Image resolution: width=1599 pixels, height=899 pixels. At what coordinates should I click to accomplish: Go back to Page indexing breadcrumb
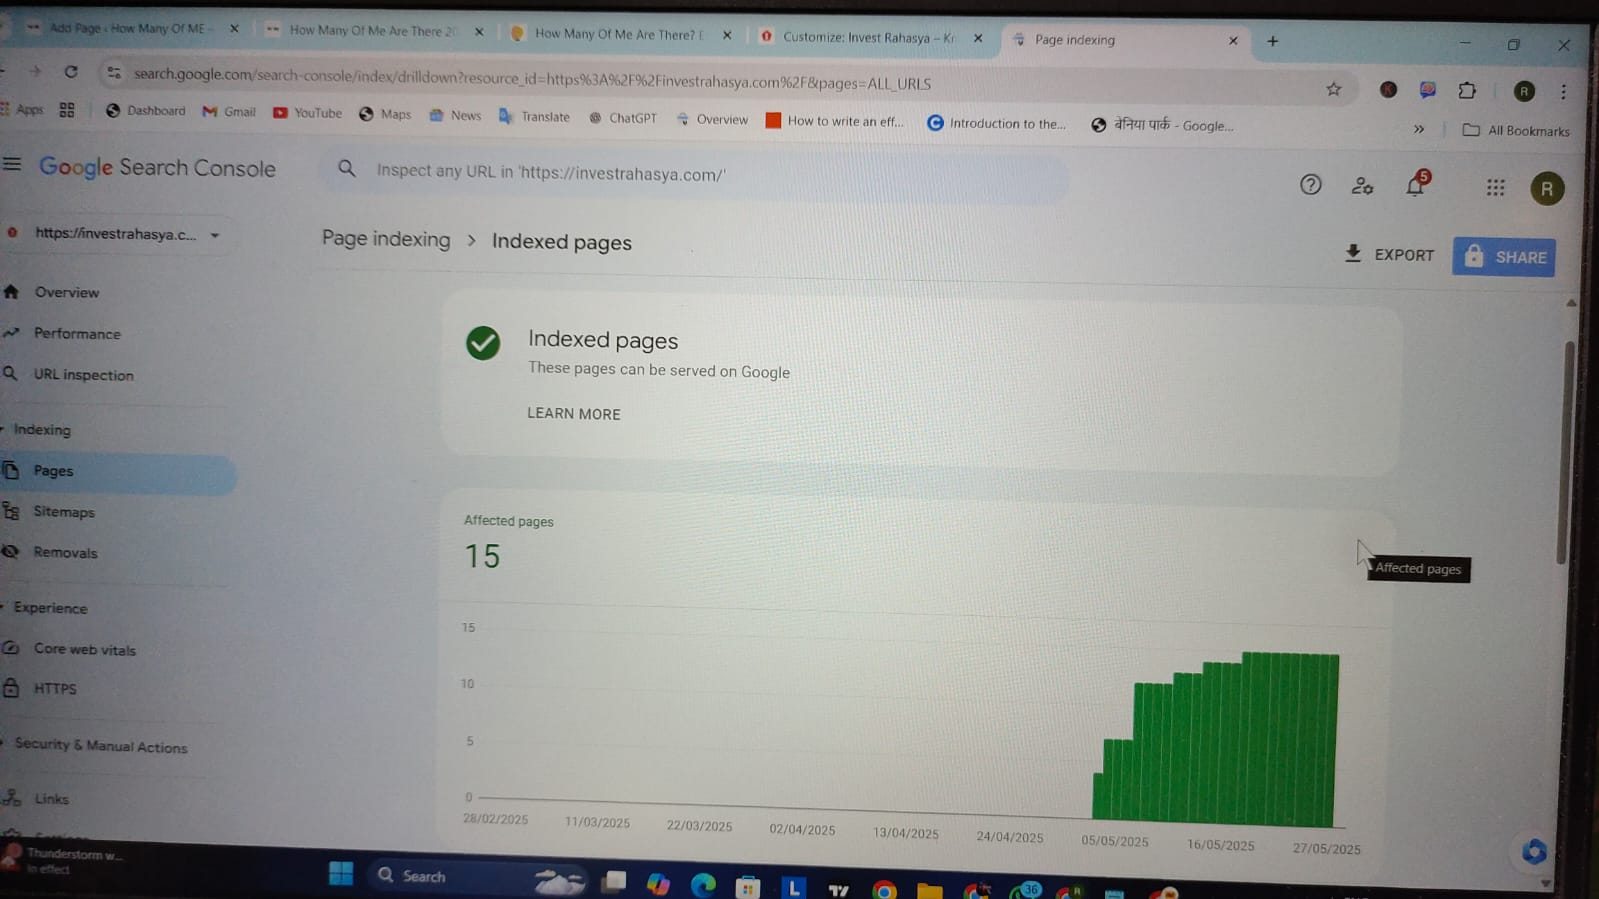coord(386,239)
